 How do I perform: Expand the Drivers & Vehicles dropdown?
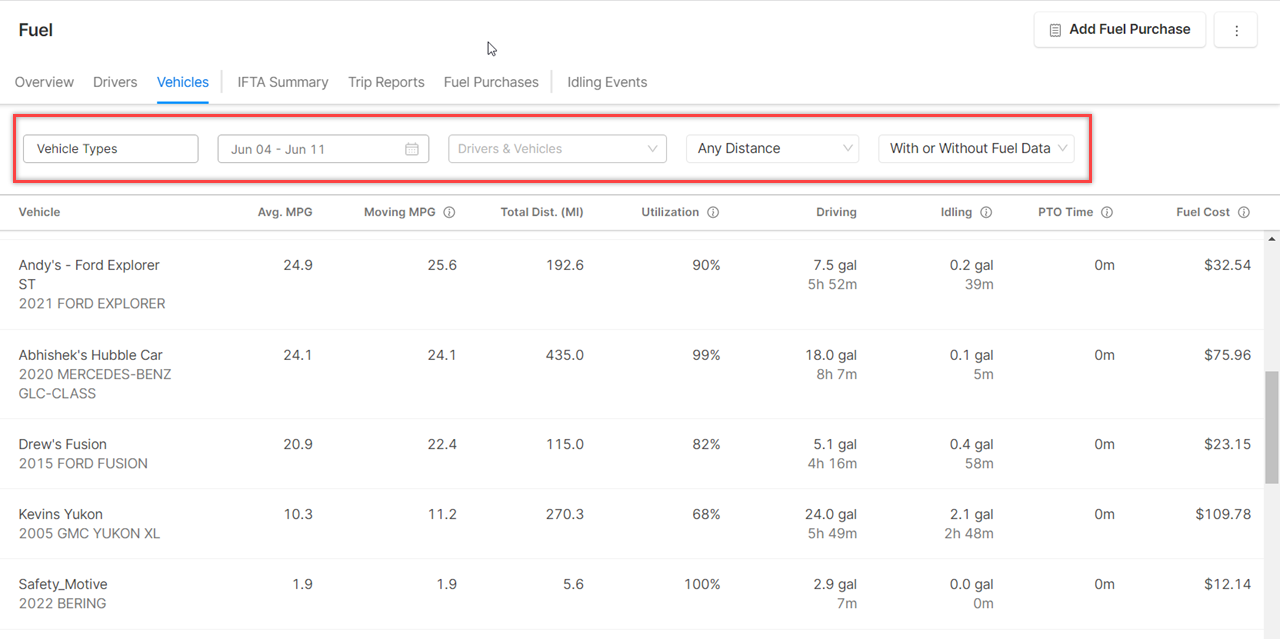pyautogui.click(x=557, y=149)
